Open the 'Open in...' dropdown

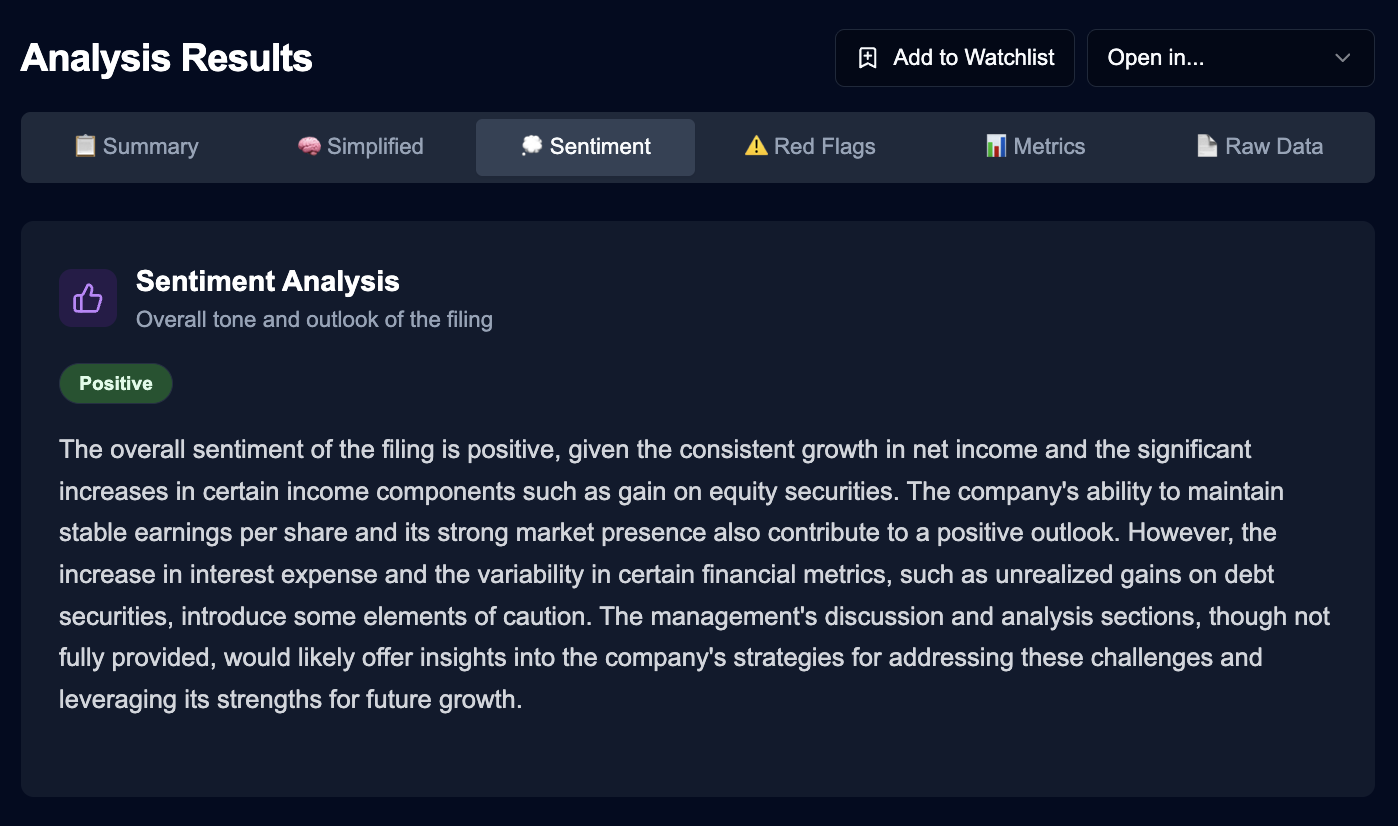(1230, 57)
